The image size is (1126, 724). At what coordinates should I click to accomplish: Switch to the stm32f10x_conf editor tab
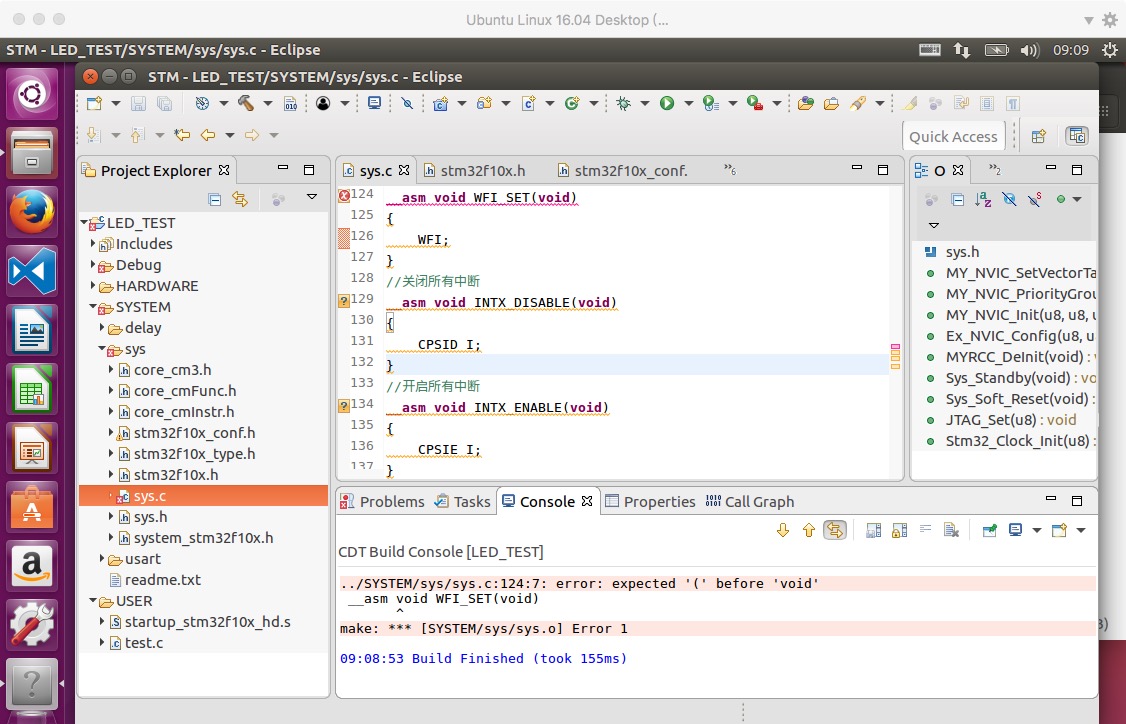coord(623,171)
